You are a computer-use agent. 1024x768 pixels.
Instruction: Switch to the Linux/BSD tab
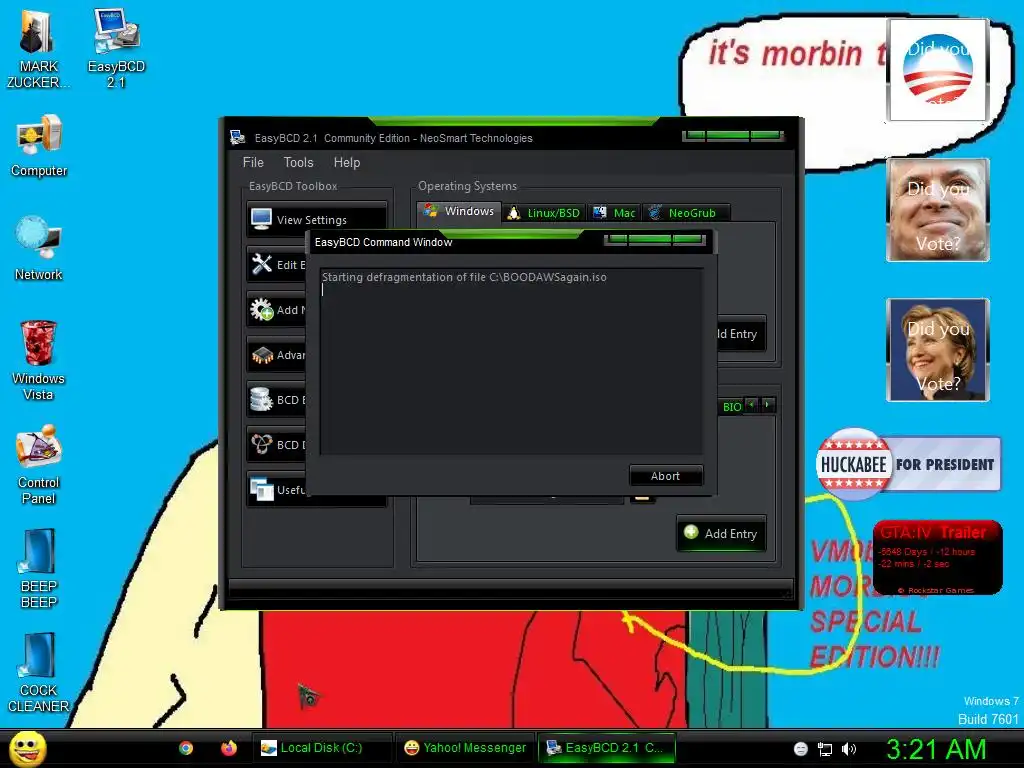click(544, 213)
